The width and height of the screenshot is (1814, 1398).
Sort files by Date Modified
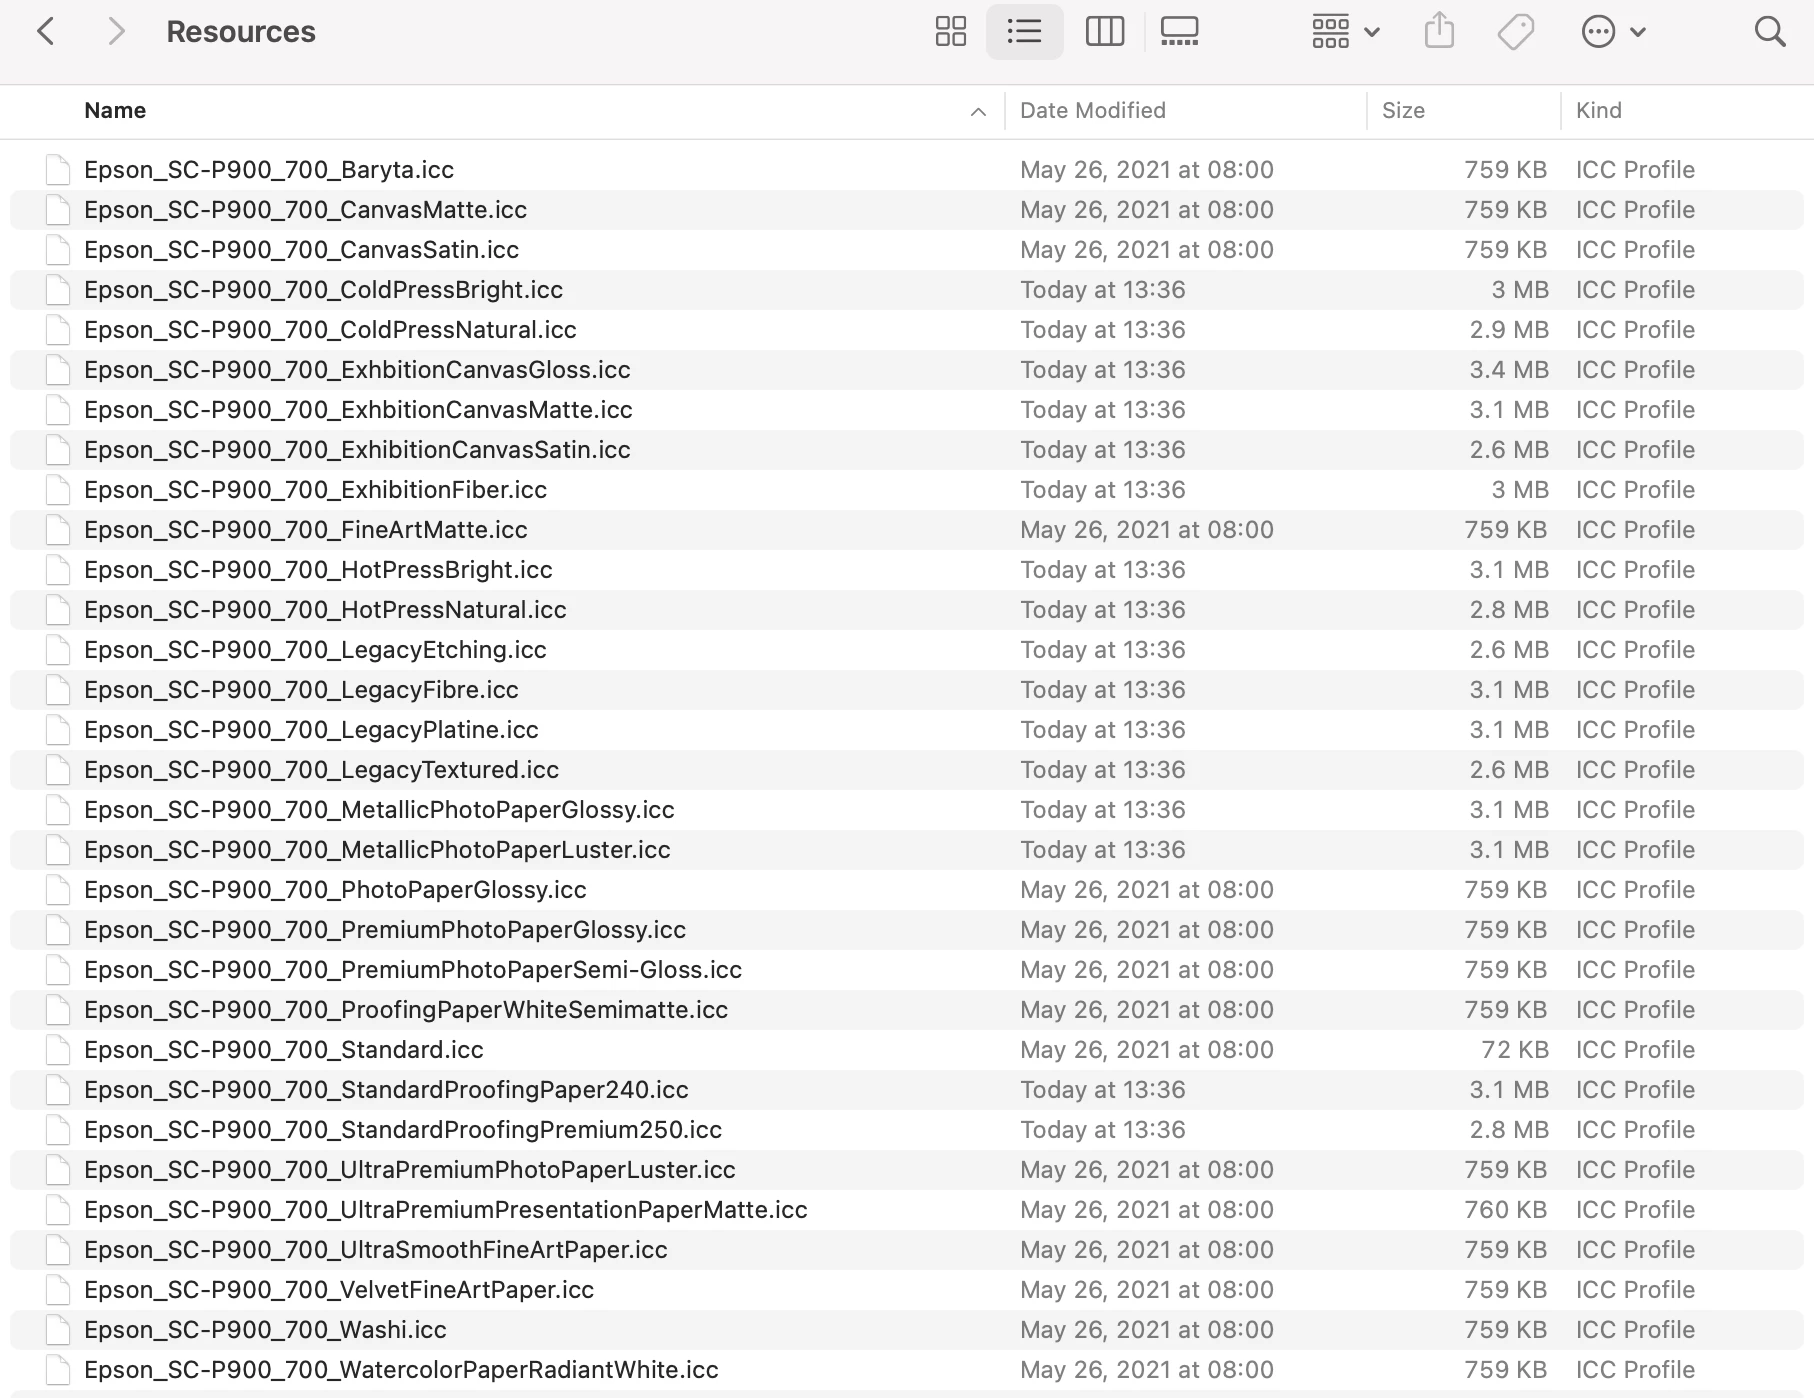click(1093, 111)
